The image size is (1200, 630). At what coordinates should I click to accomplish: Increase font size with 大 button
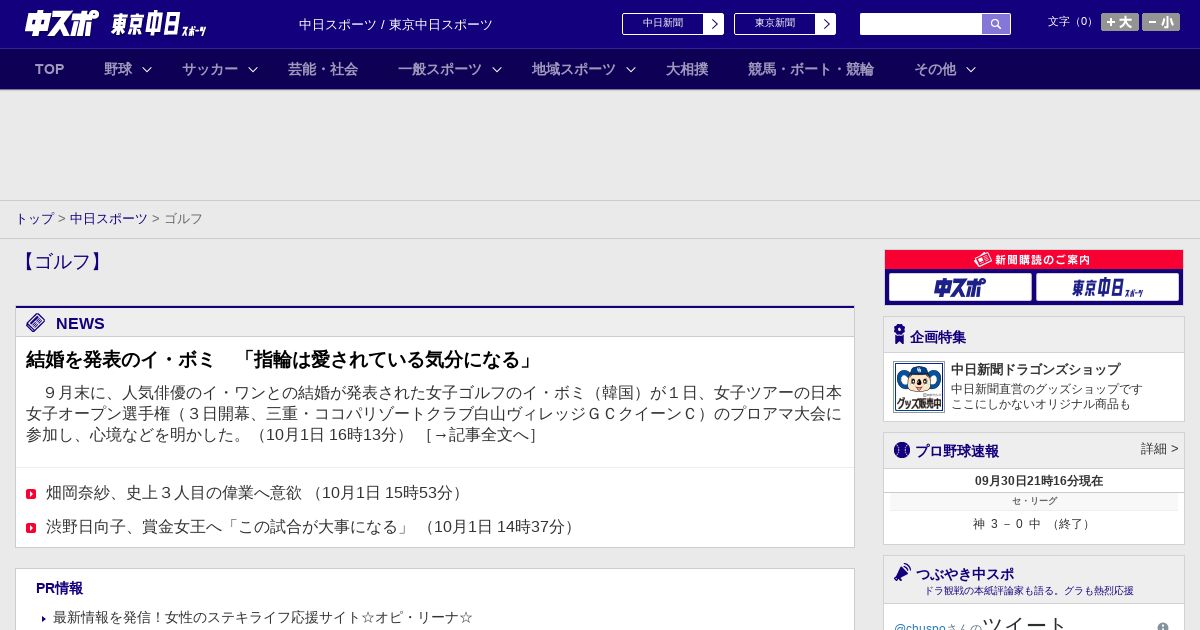coord(1120,22)
